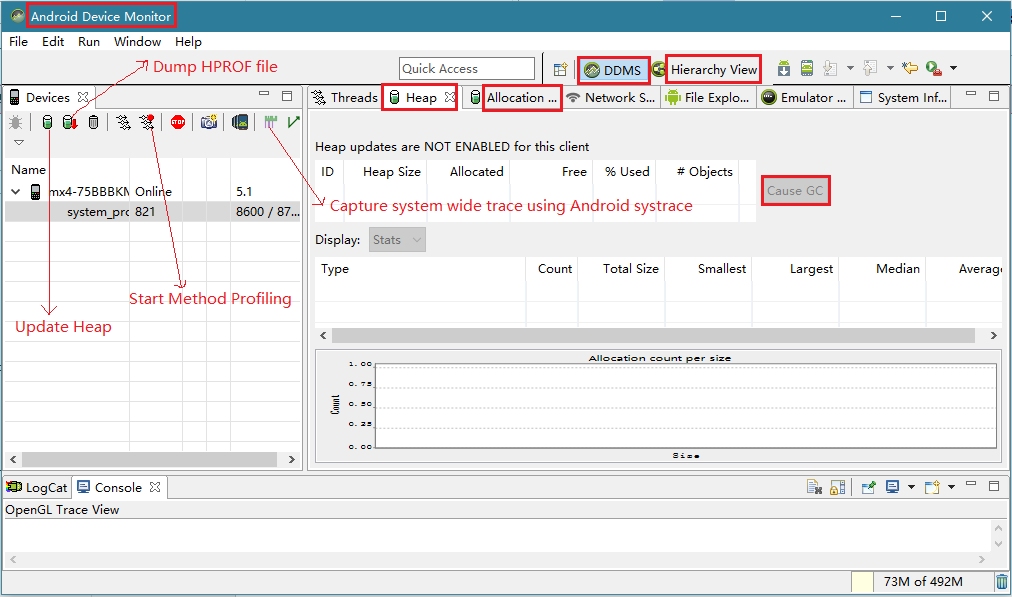1012x597 pixels.
Task: Open the Window menu
Action: click(137, 42)
